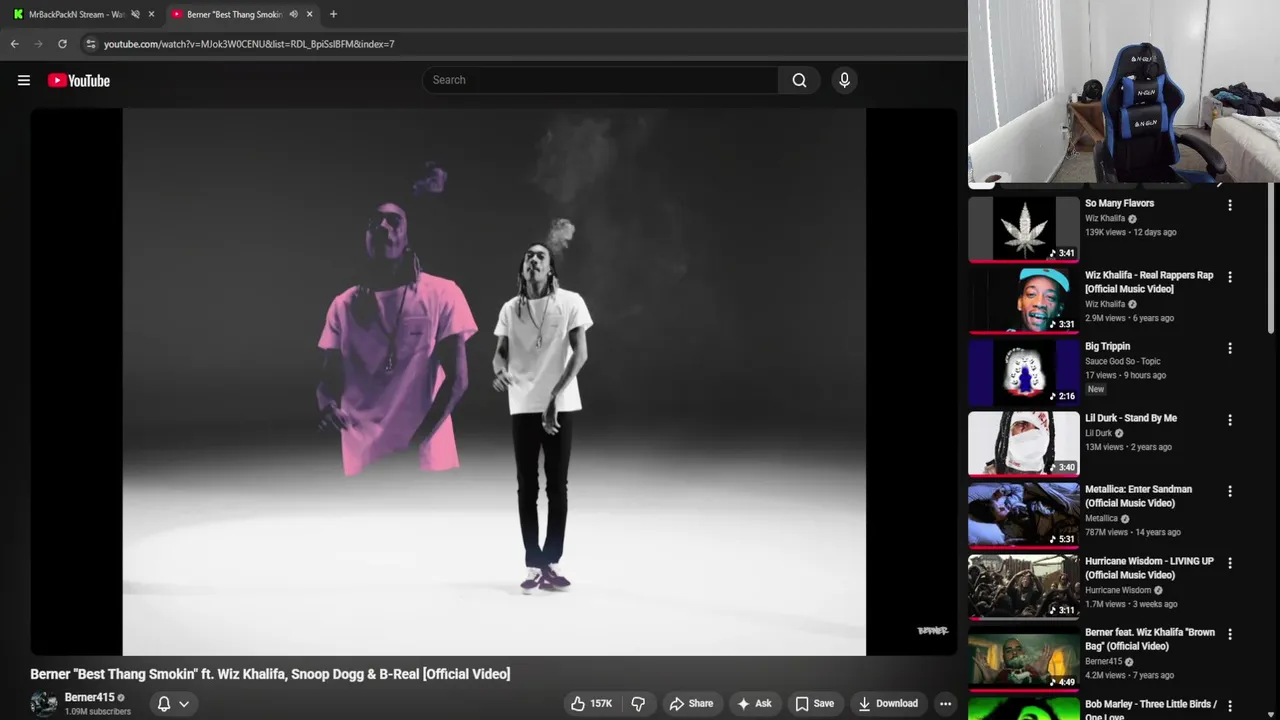Image resolution: width=1280 pixels, height=720 pixels.
Task: Open the Sauce God So - Topic channel
Action: pos(1122,361)
